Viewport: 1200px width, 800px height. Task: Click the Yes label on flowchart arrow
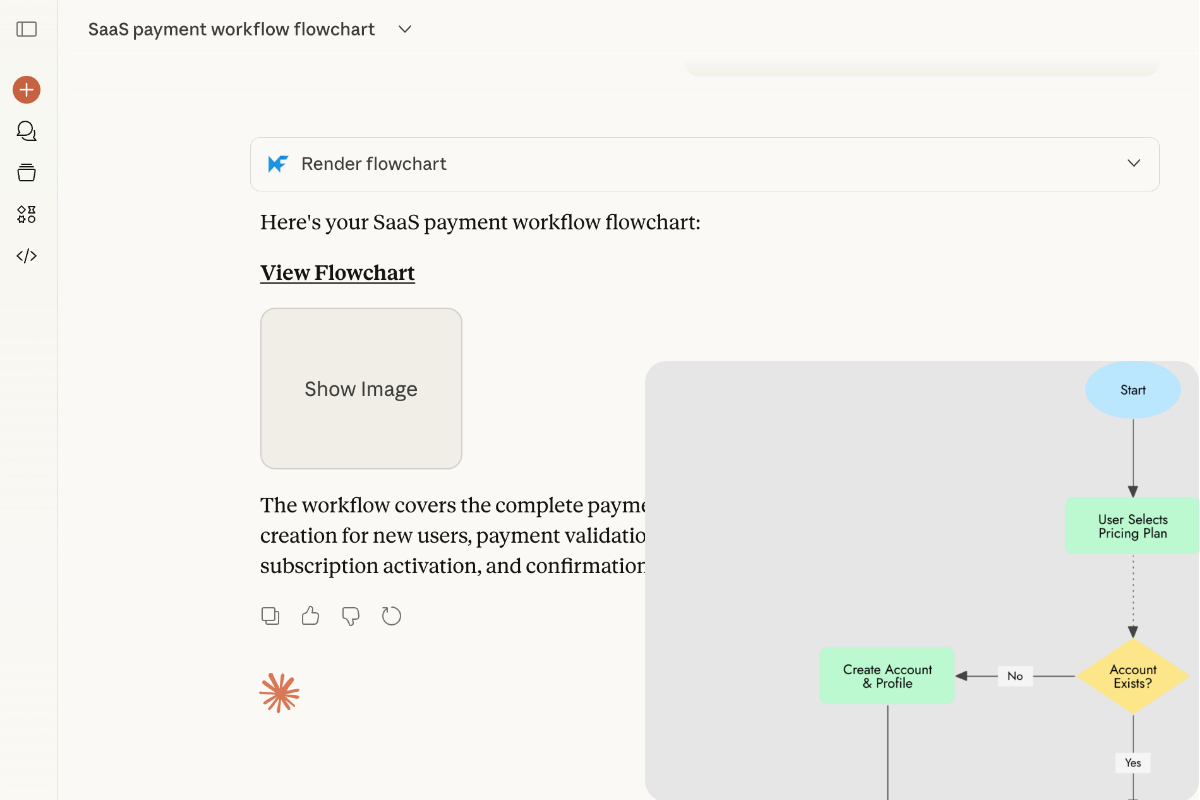(x=1133, y=763)
